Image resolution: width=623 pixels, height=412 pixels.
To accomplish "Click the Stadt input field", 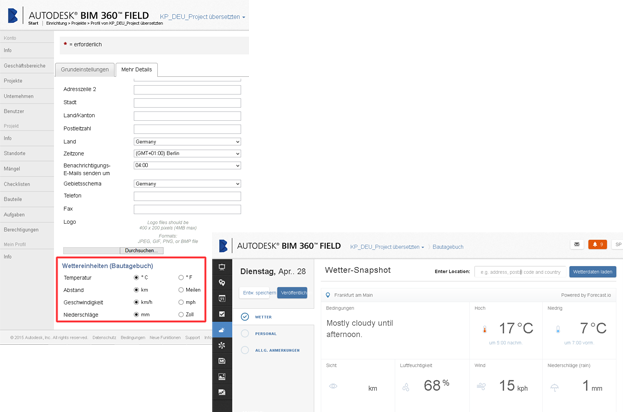I will point(187,103).
